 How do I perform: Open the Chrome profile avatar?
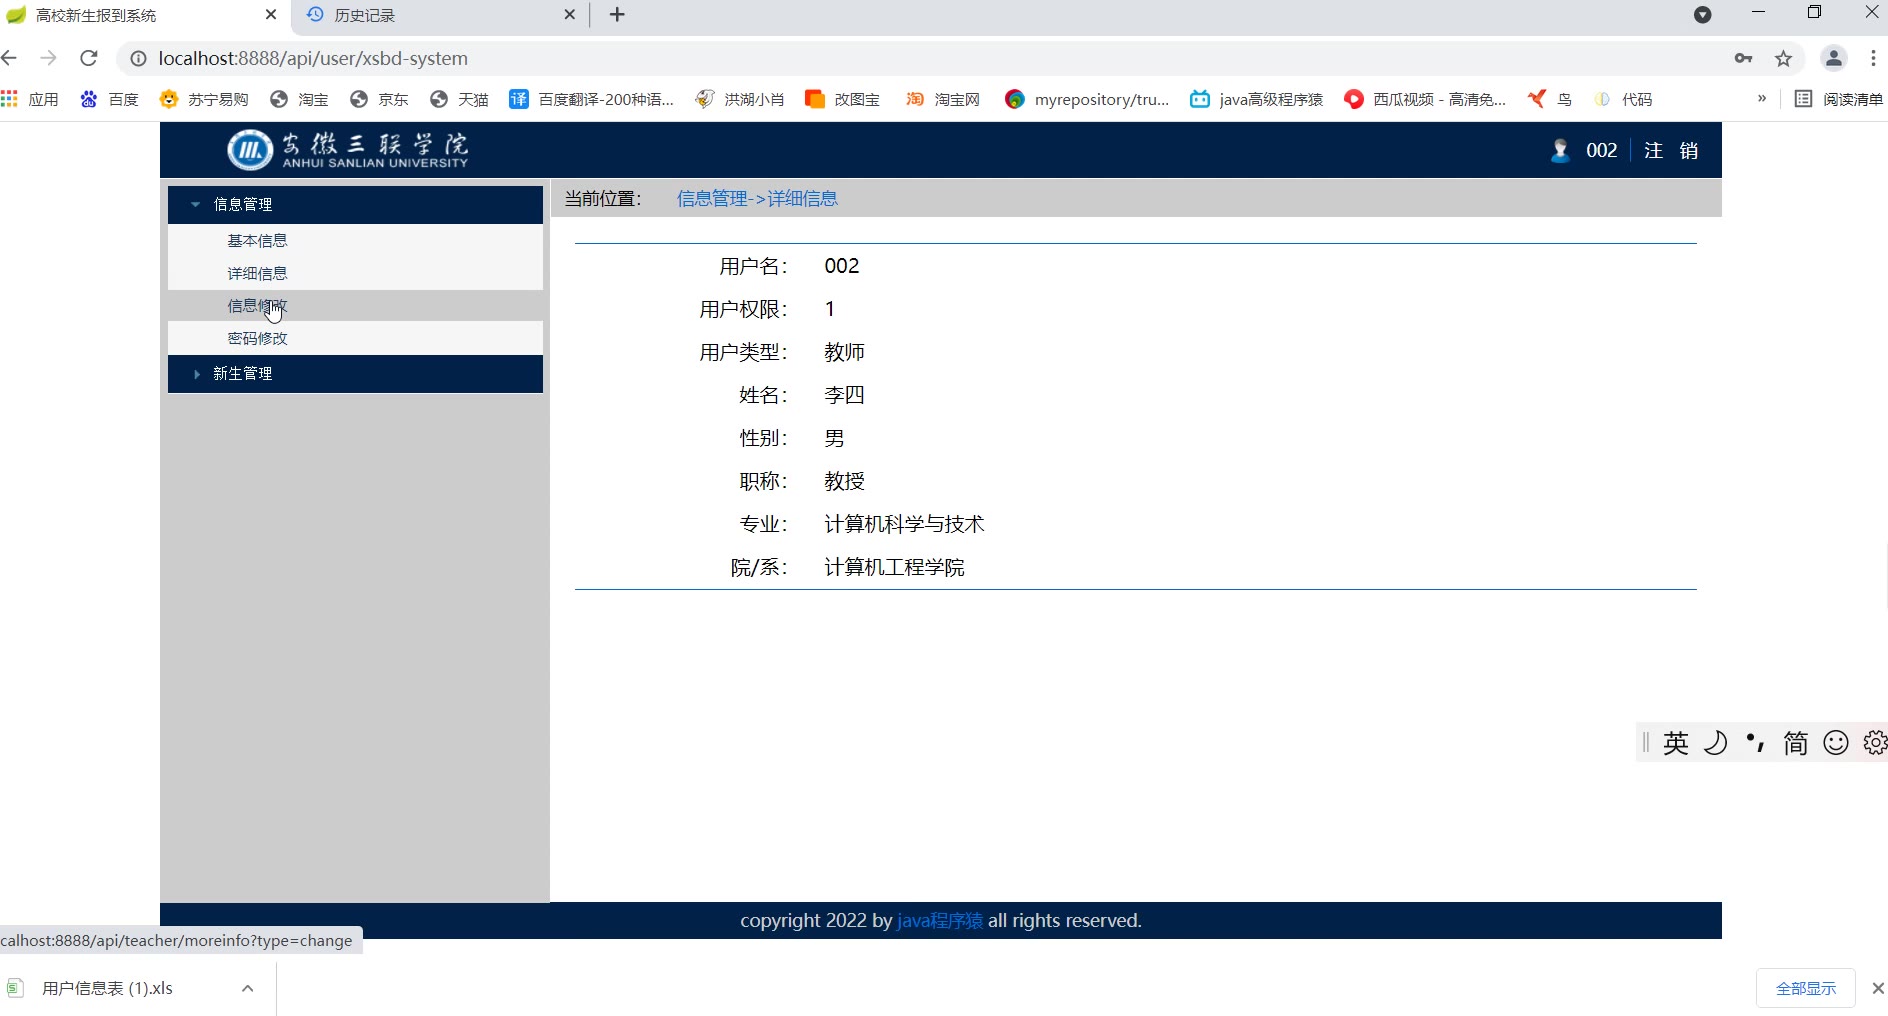point(1834,58)
